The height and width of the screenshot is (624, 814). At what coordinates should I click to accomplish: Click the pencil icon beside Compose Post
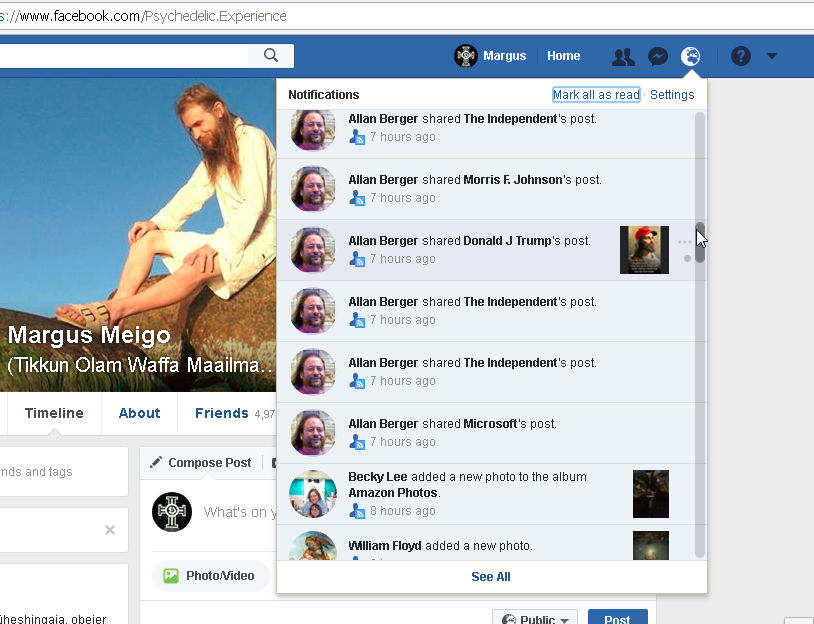156,462
